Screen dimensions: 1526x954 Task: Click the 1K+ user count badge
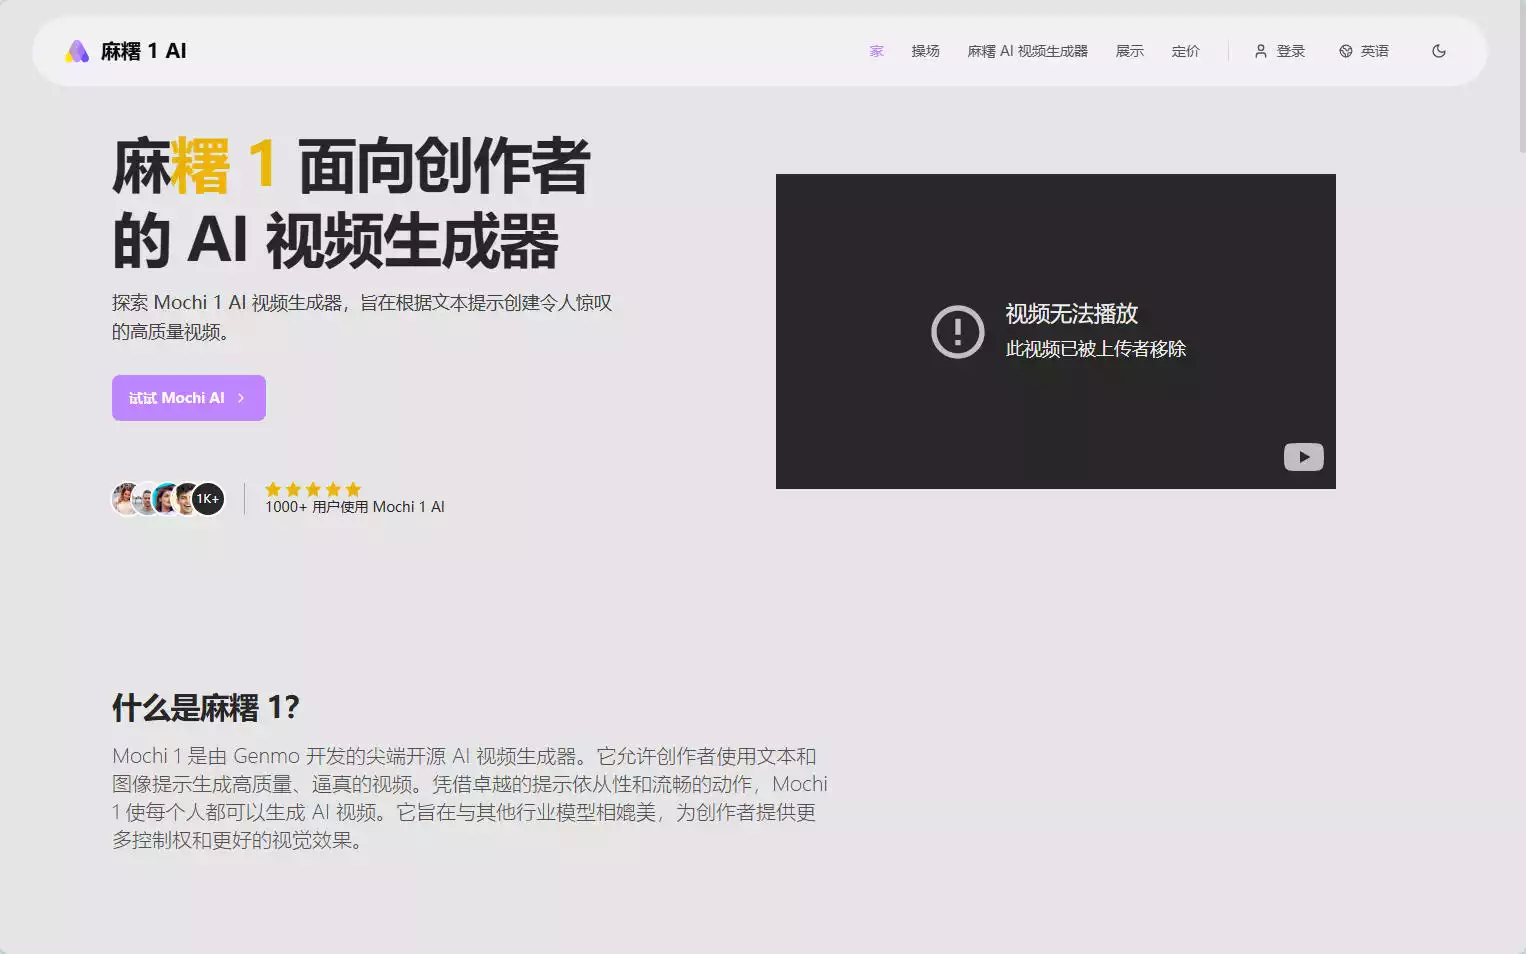tap(208, 498)
